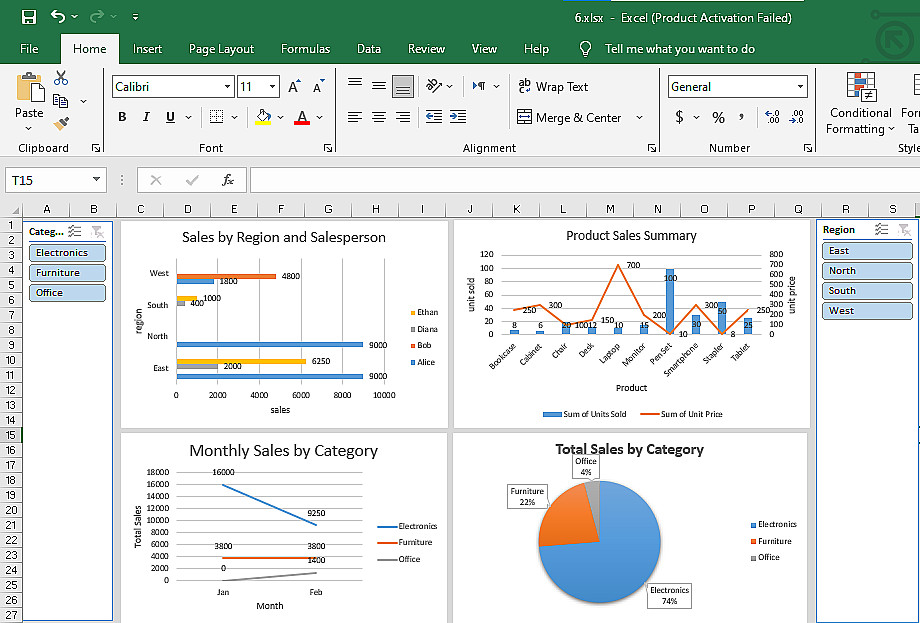Screen dimensions: 920x623
Task: Click the Copy icon
Action: 60,101
